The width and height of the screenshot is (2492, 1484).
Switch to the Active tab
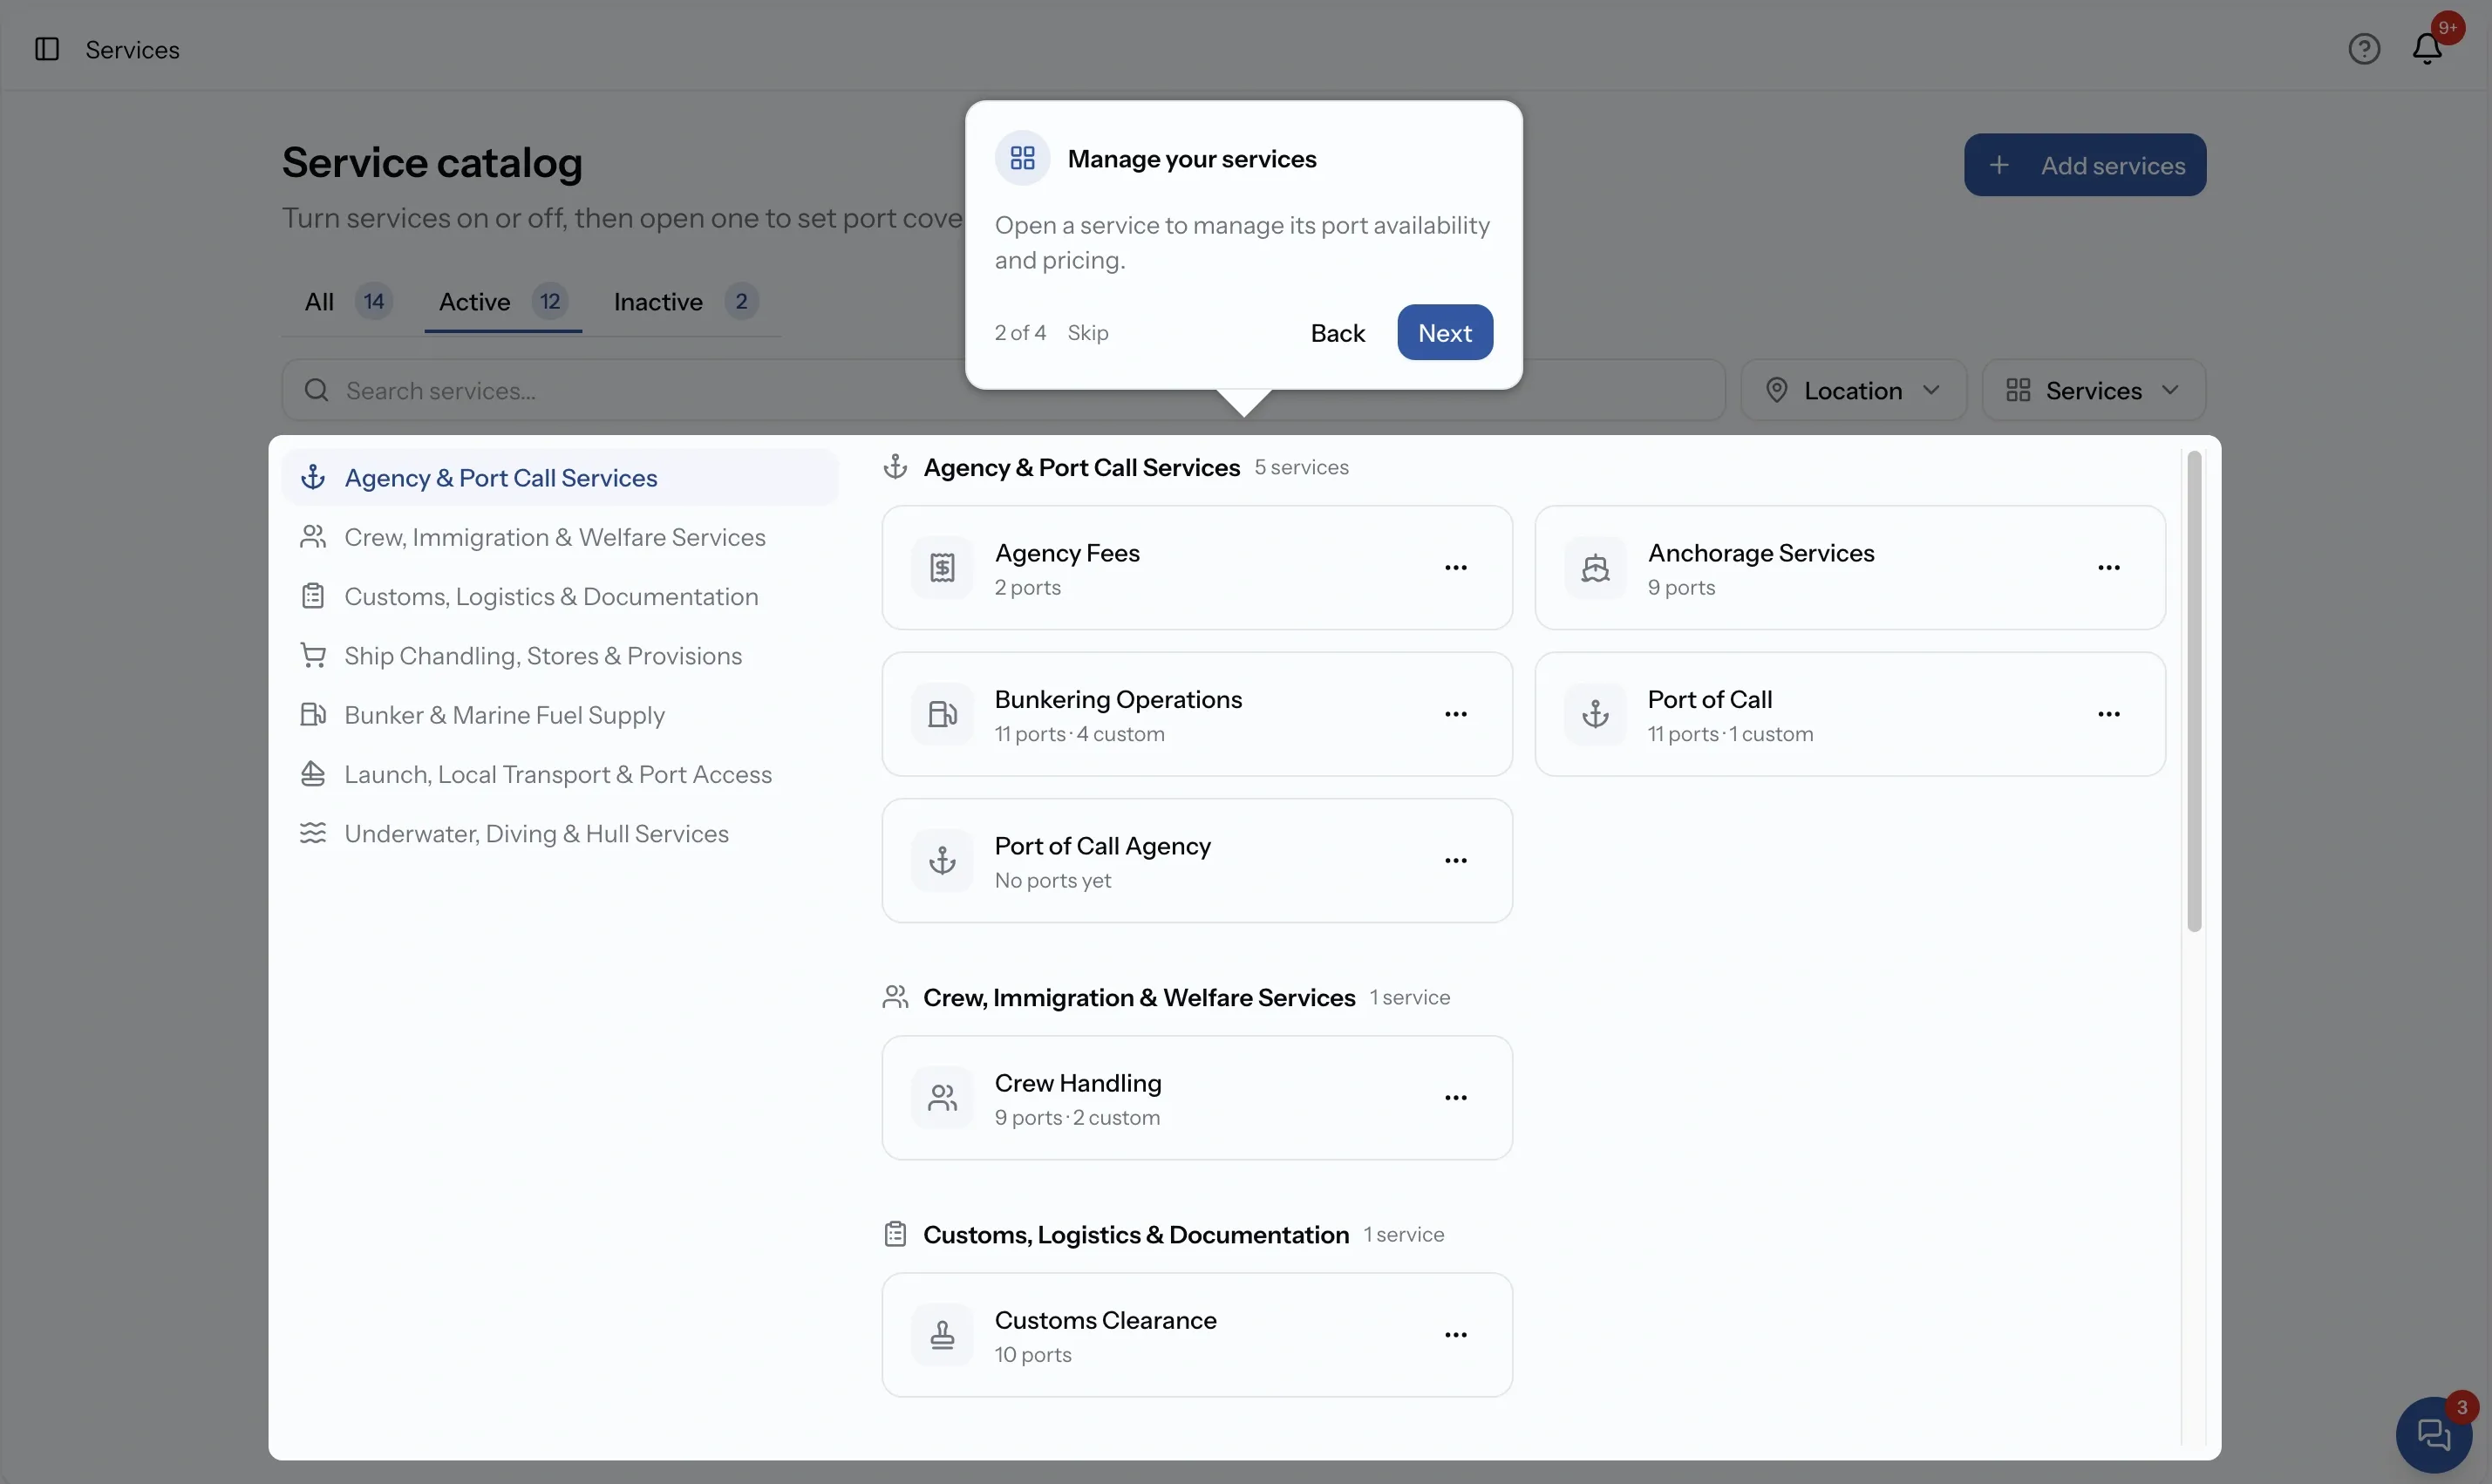pos(503,302)
